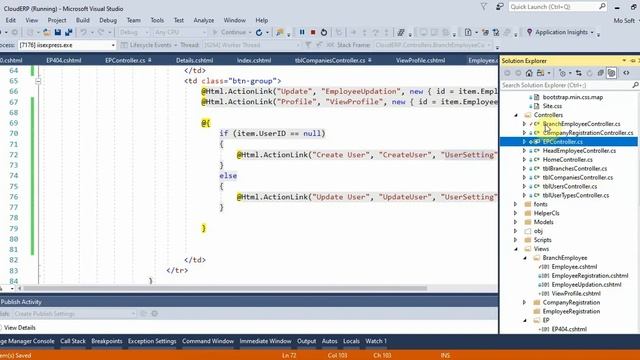This screenshot has width=640, height=360.
Task: Switch to the ViewProfile.cshtml tab
Action: (420, 60)
